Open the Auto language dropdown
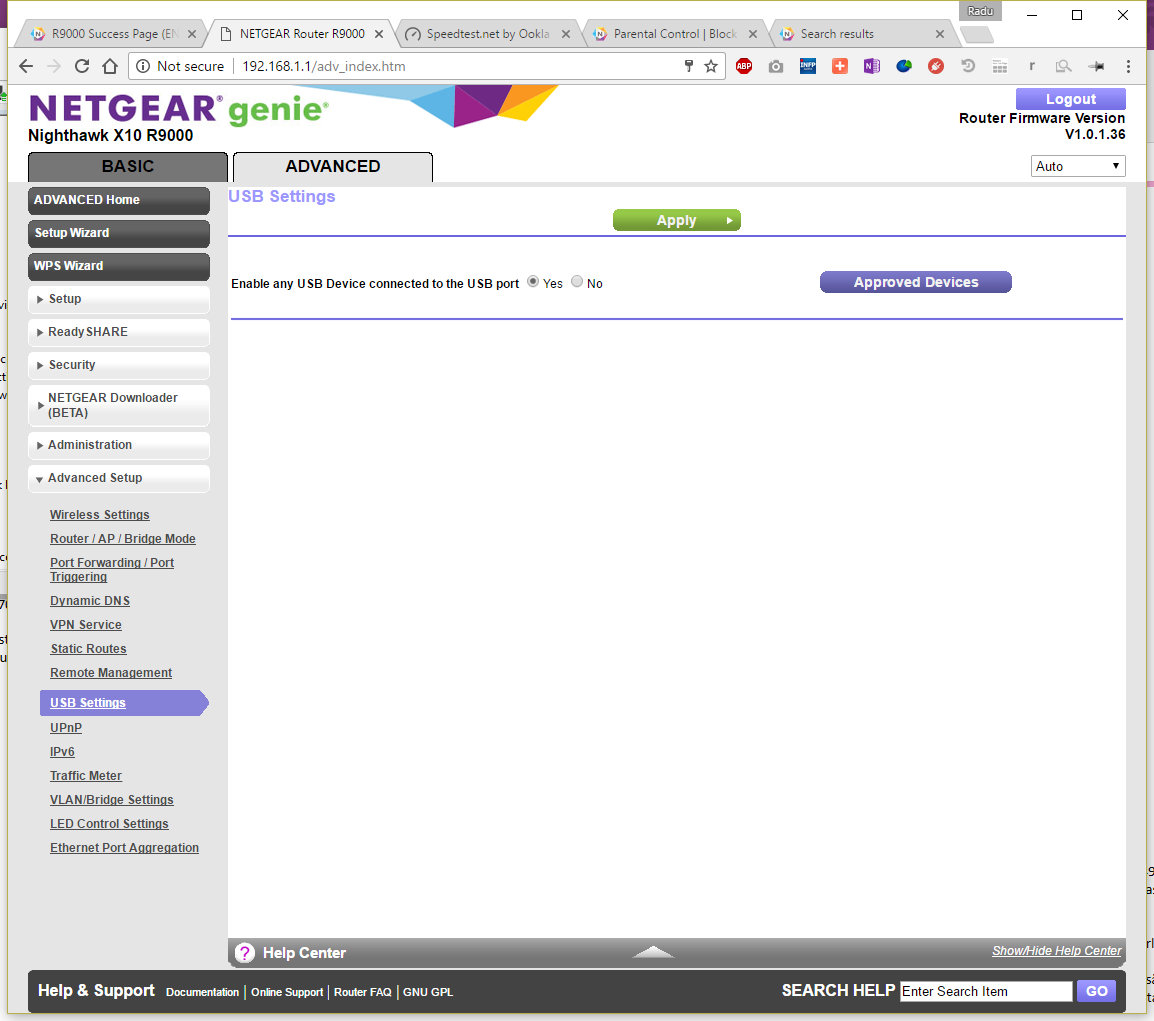1154x1021 pixels. coord(1077,166)
